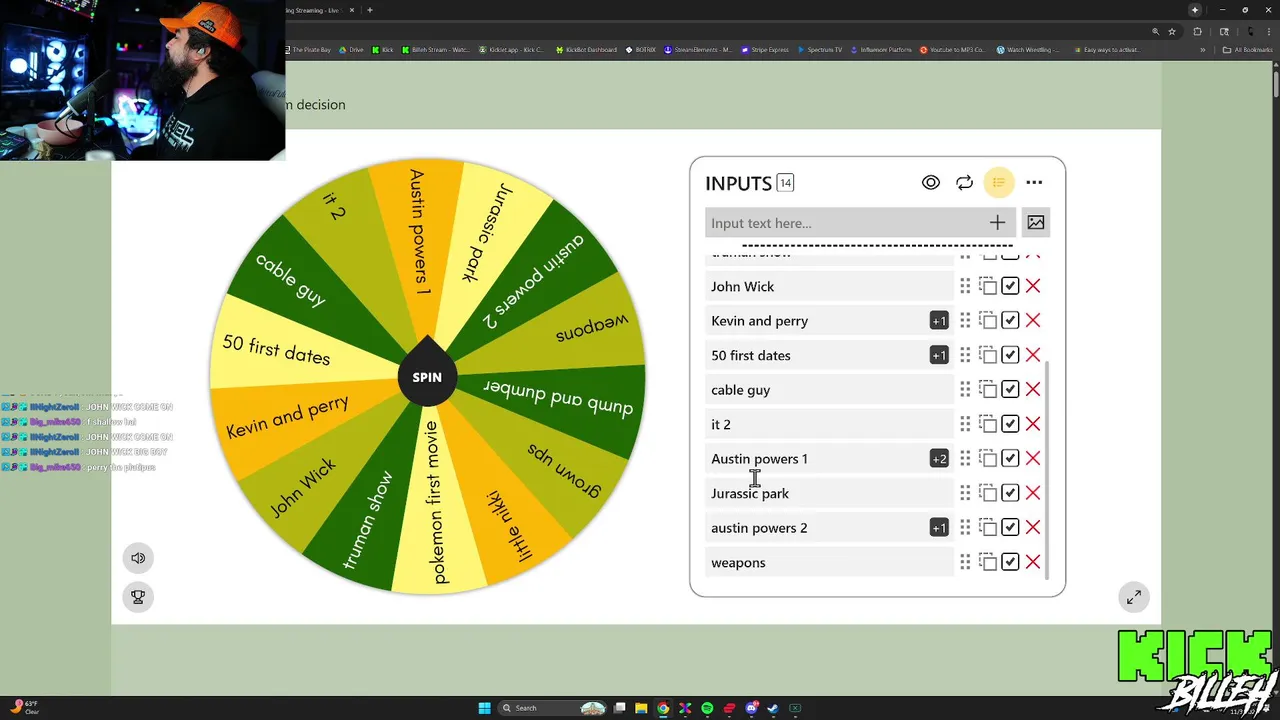
Task: Spin the wheel with the center SPIN button
Action: 427,377
